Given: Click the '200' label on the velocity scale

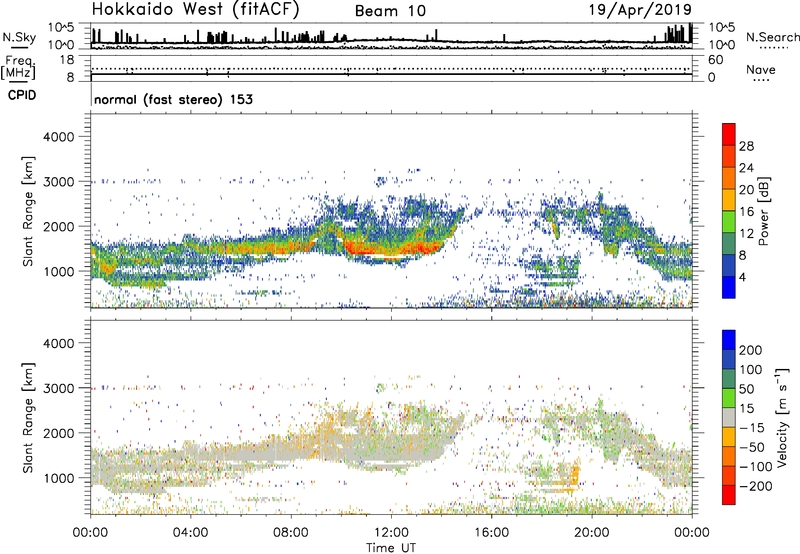Looking at the screenshot, I should click(x=751, y=350).
